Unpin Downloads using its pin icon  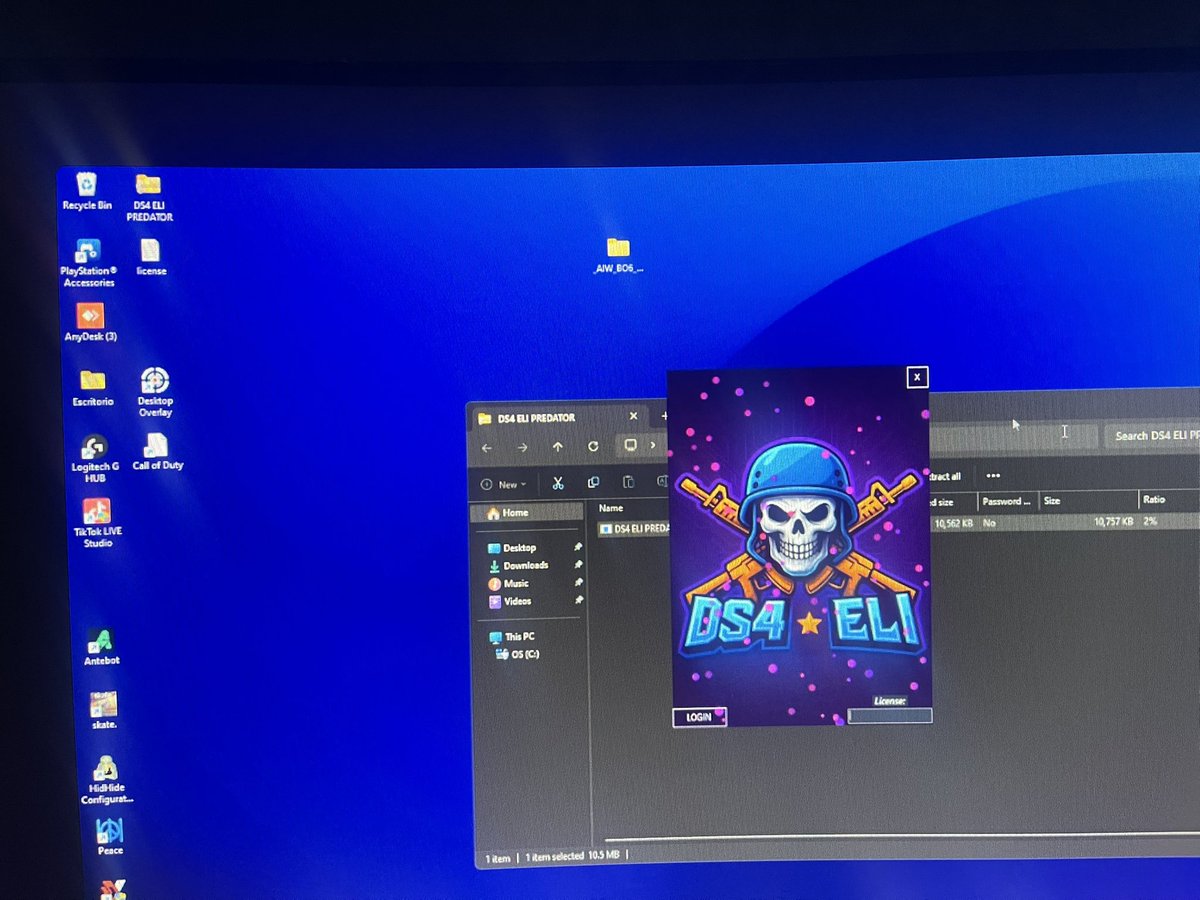(578, 565)
